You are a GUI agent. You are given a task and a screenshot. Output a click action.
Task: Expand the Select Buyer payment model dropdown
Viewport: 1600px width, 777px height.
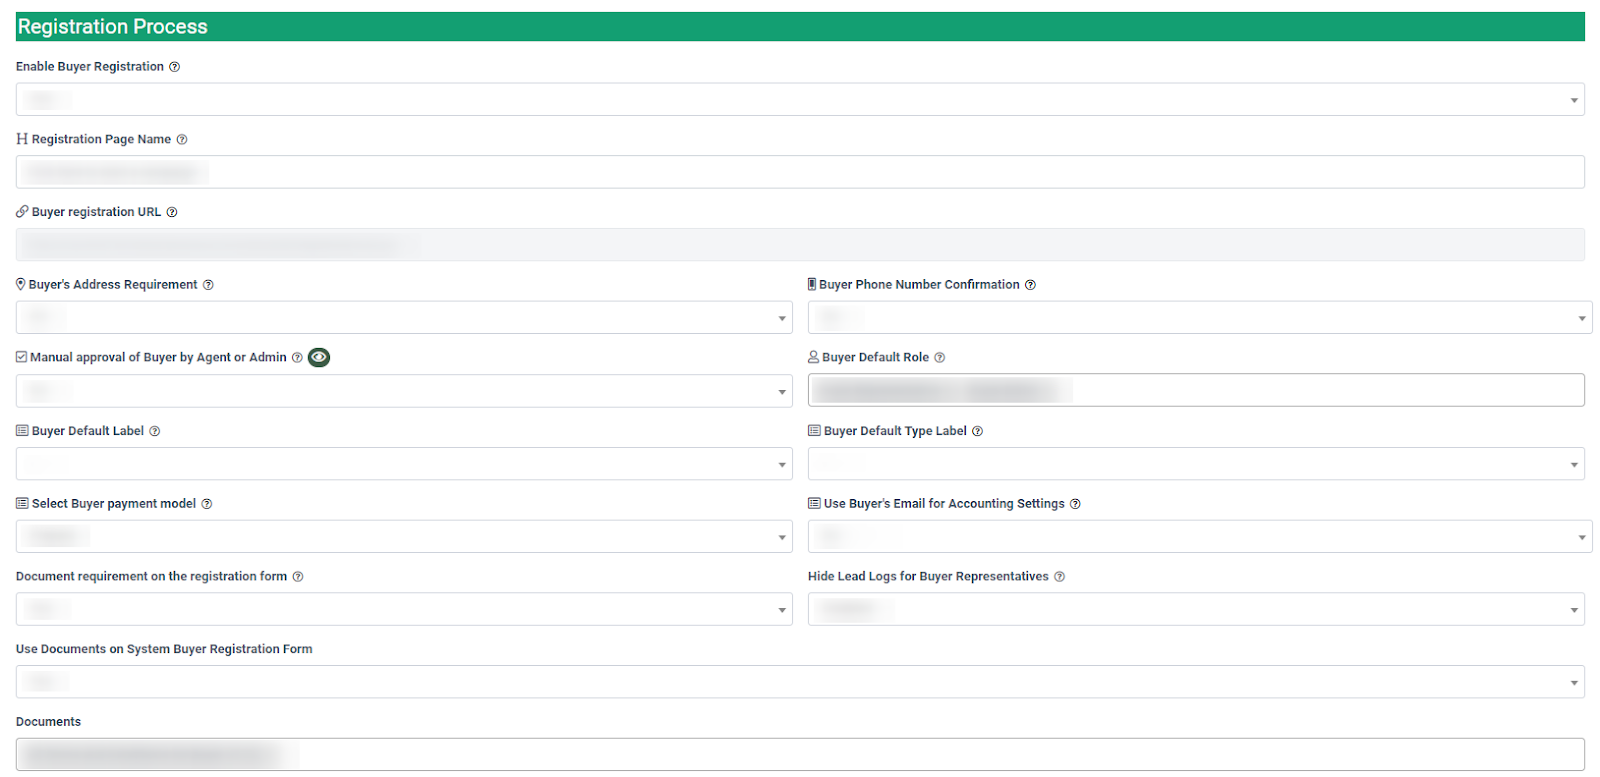click(x=404, y=537)
